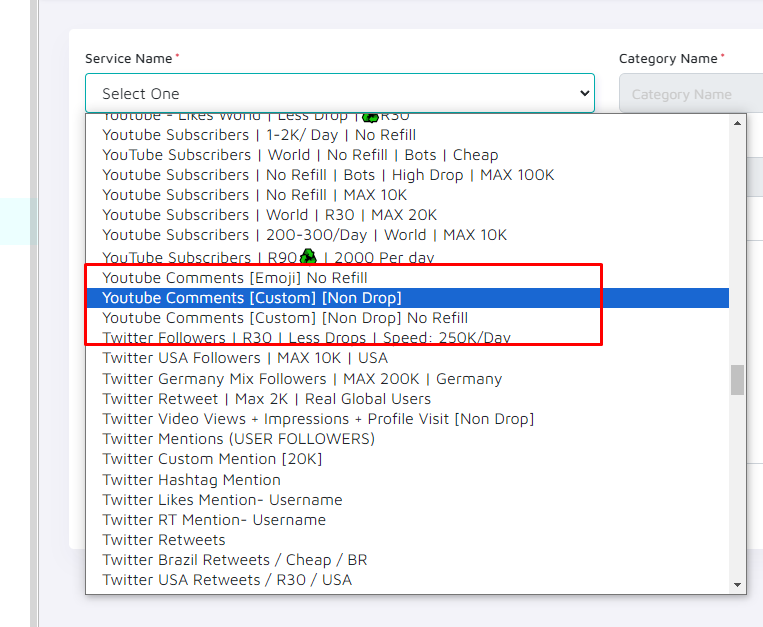
Task: Select Twitter USA Followers | MAX 10K | USA
Action: coord(407,358)
